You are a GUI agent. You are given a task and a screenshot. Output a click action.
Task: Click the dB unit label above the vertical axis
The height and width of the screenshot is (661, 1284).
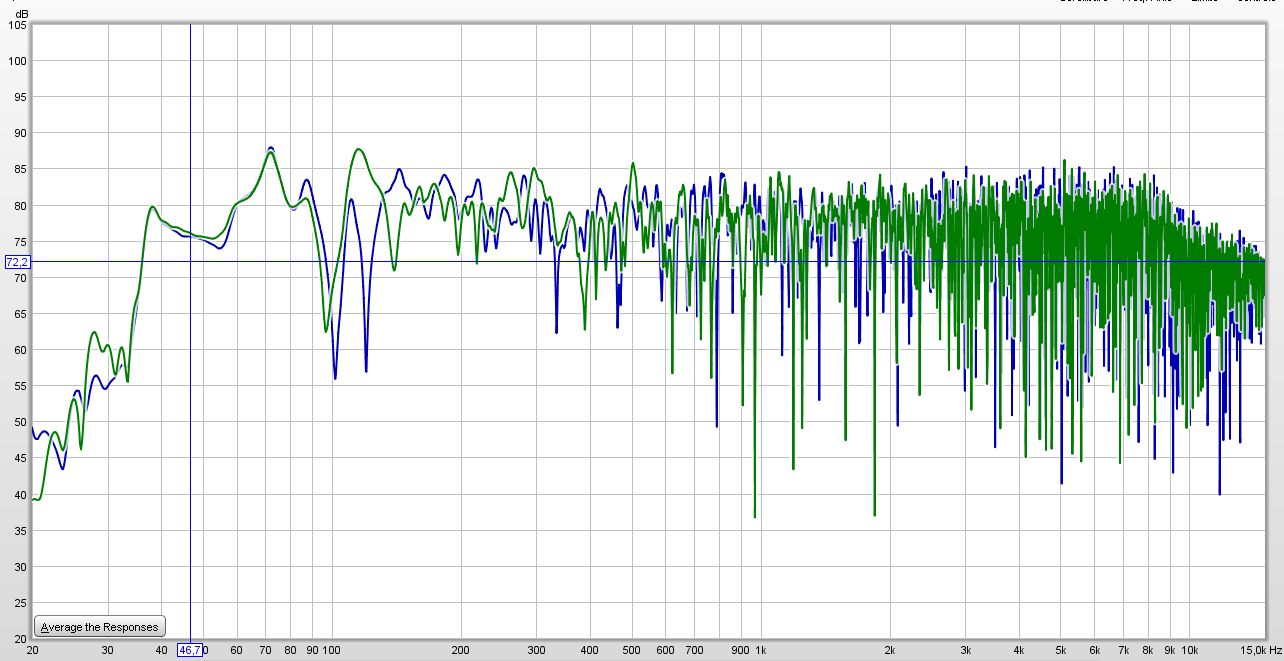coord(22,12)
